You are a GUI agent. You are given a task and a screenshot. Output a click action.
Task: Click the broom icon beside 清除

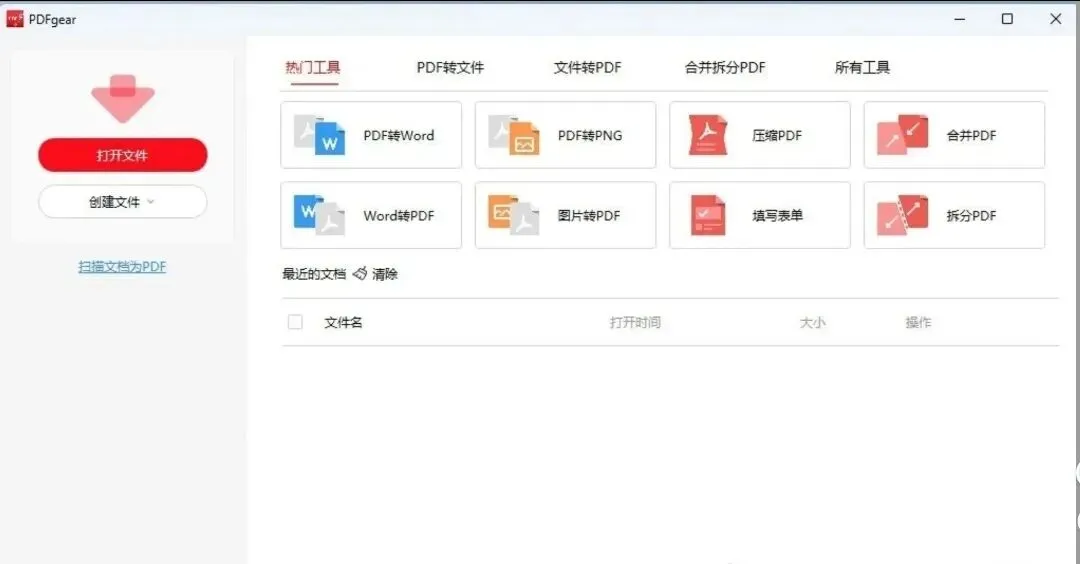360,274
